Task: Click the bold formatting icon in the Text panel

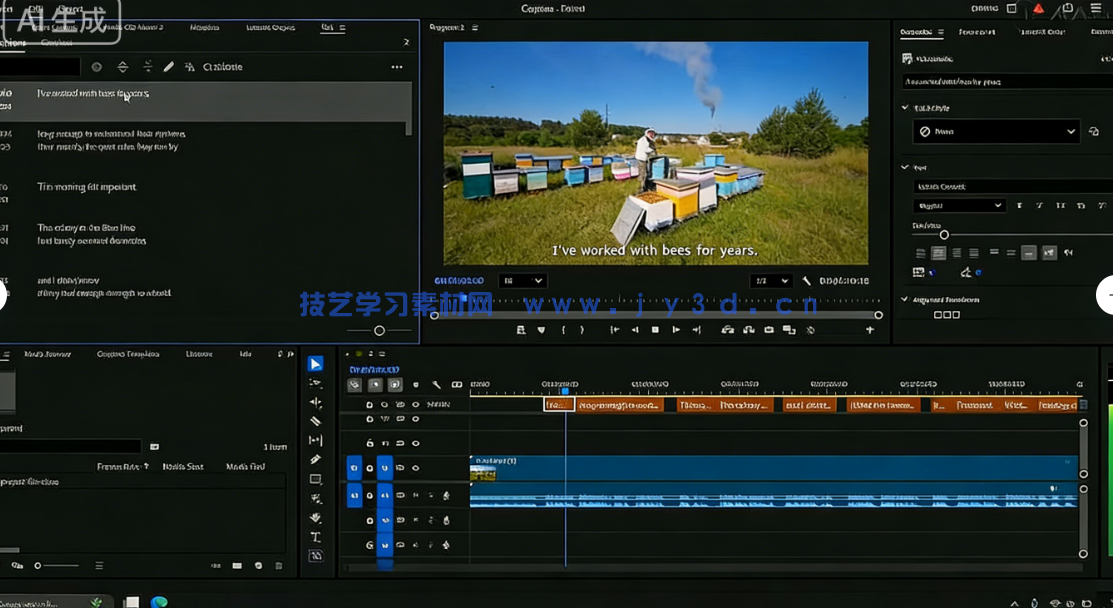Action: pyautogui.click(x=1020, y=206)
